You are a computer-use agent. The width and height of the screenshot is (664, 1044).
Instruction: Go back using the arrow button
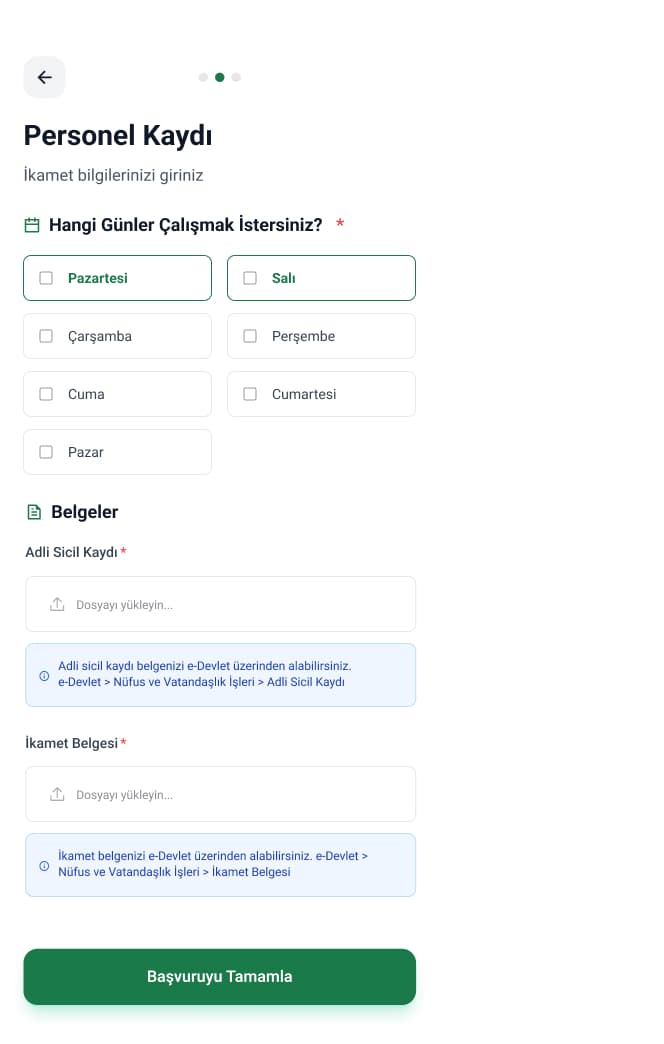(x=45, y=77)
